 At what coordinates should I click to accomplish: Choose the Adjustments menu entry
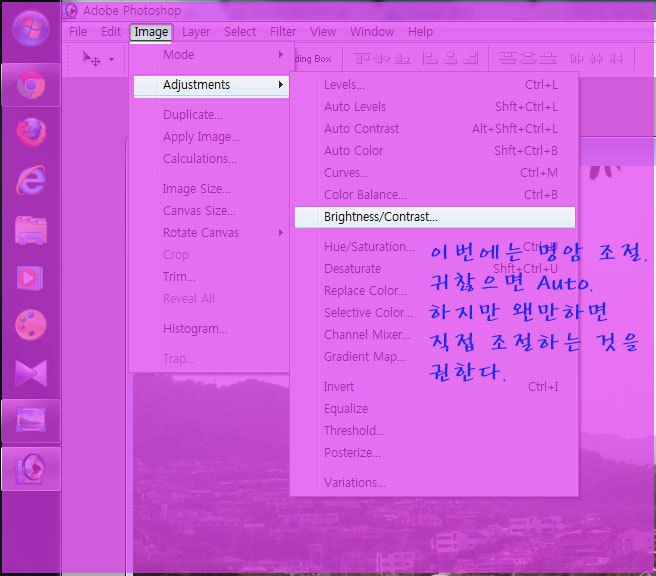(x=211, y=85)
